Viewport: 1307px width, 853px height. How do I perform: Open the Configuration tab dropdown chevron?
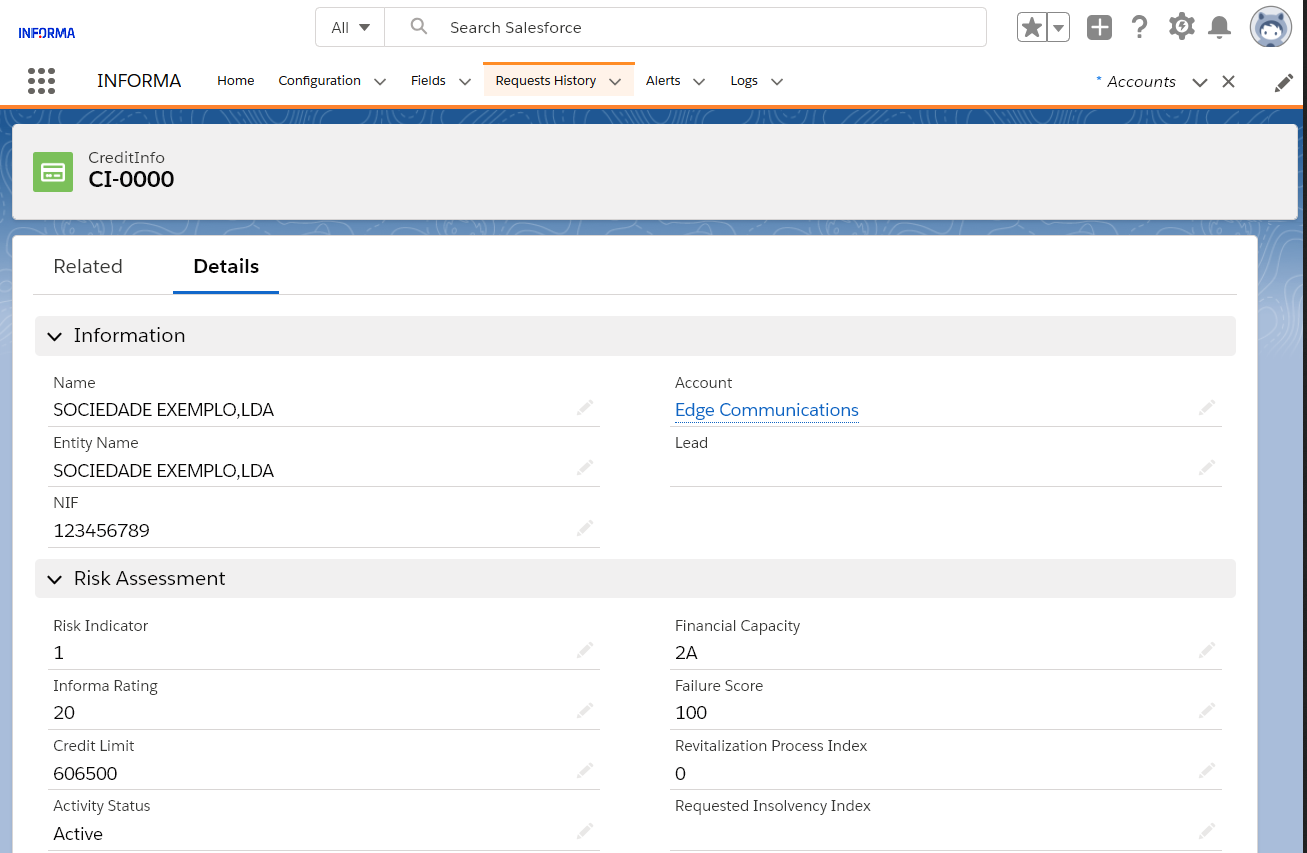coord(380,82)
